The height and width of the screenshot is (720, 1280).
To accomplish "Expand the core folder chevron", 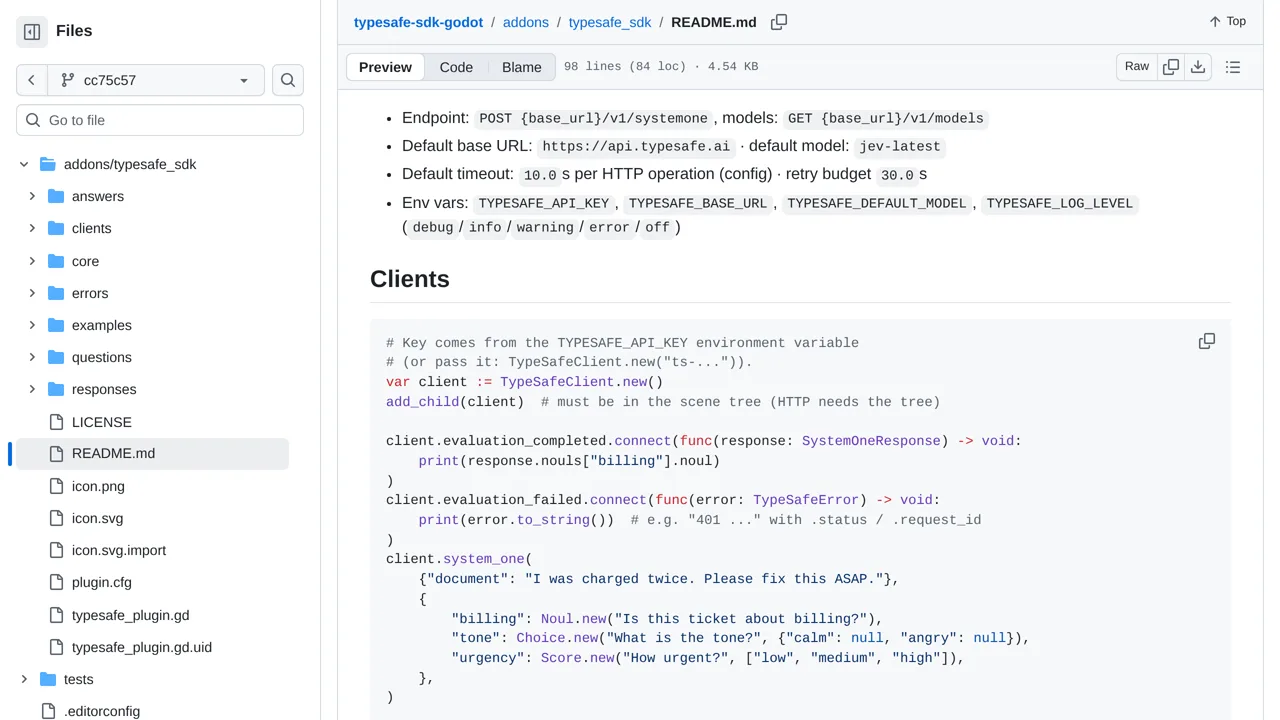I will (32, 261).
